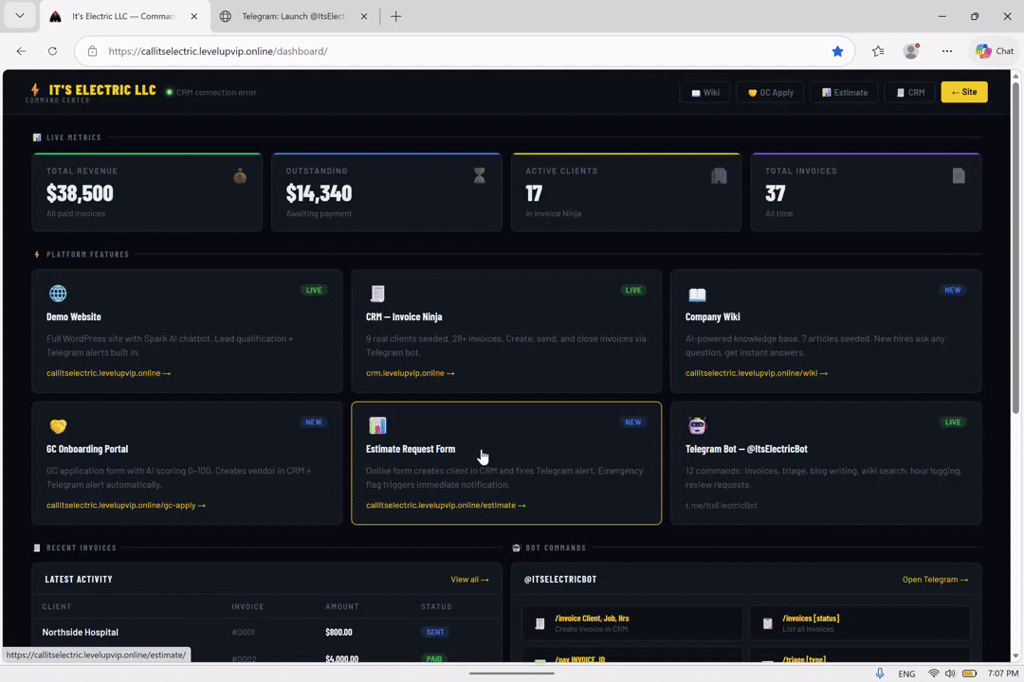The width and height of the screenshot is (1024, 682).
Task: Open the /estimate form link
Action: click(x=445, y=505)
